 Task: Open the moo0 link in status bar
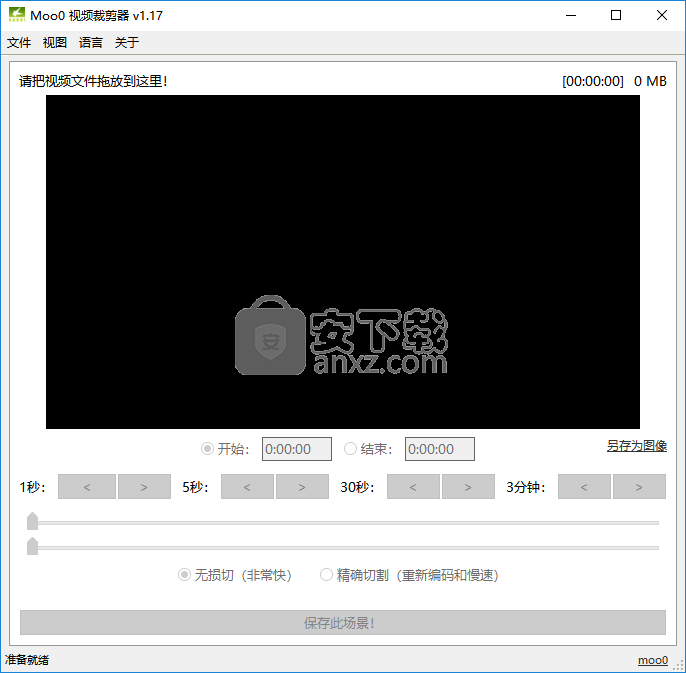coord(653,660)
